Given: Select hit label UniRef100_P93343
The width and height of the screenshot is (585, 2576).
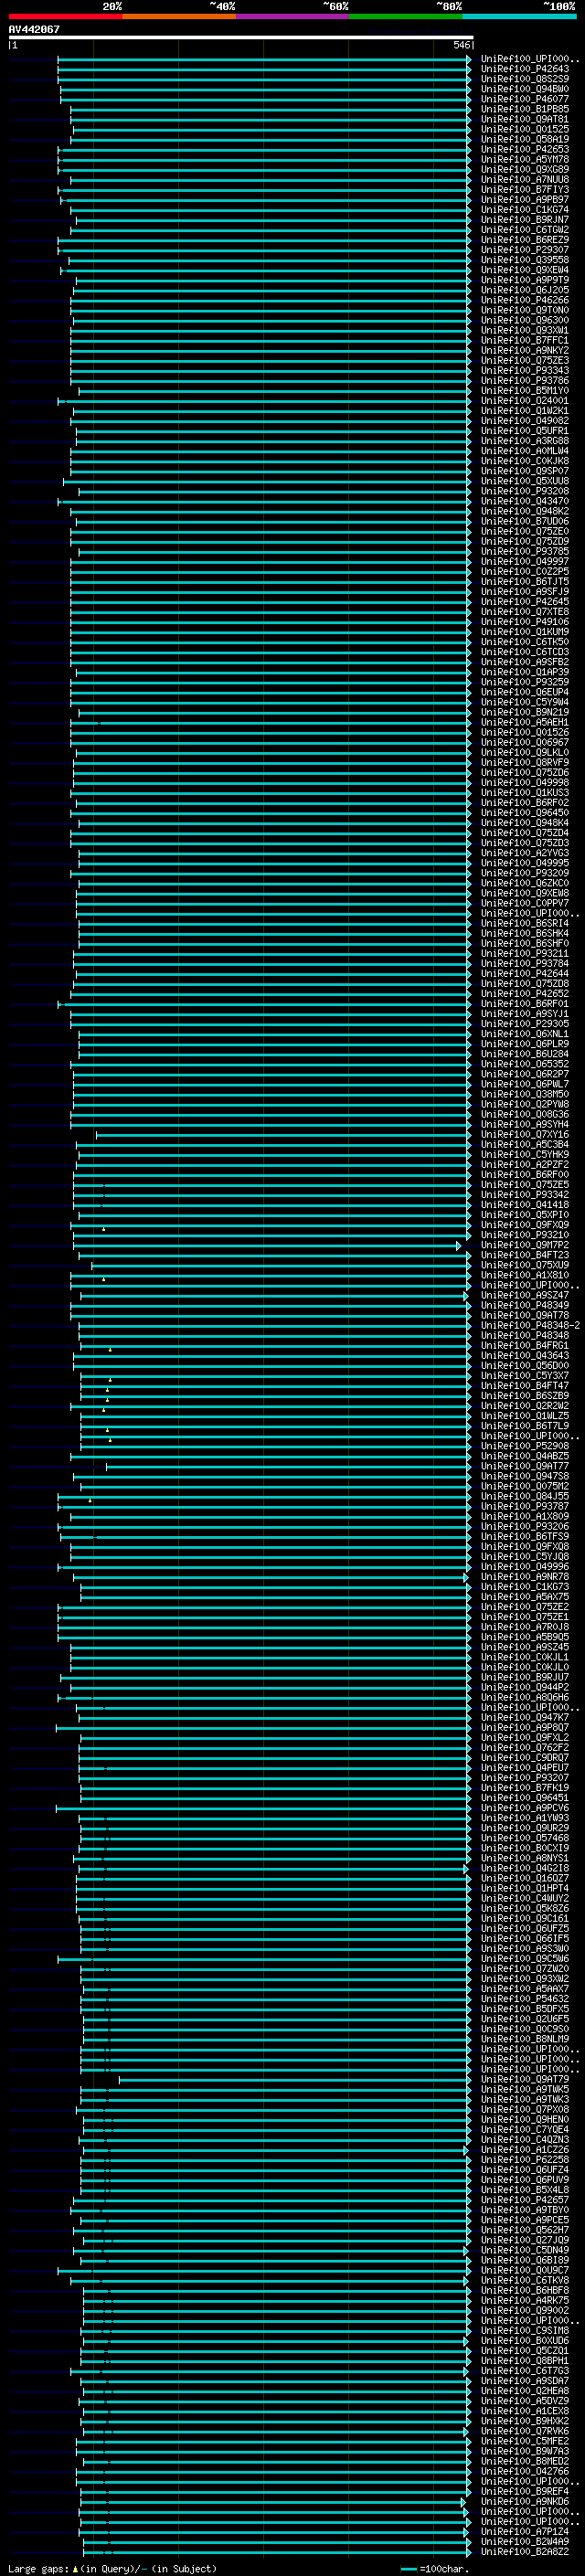Looking at the screenshot, I should tap(525, 370).
